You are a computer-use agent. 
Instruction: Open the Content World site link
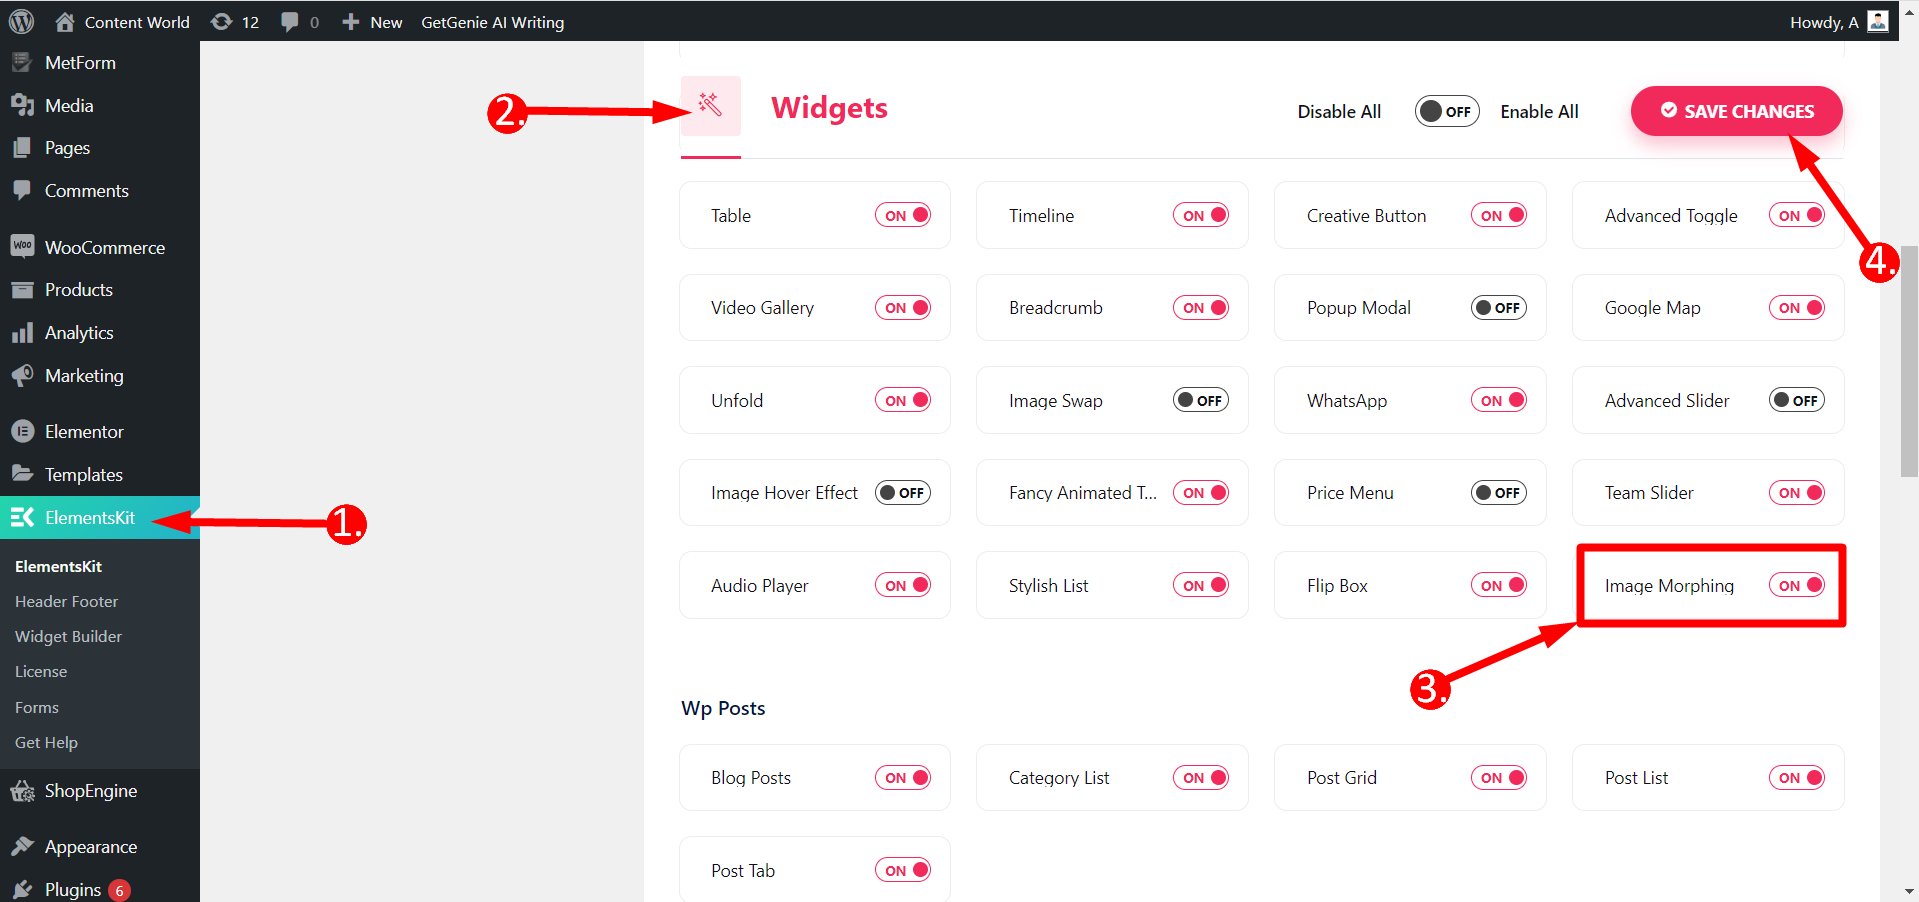137,22
